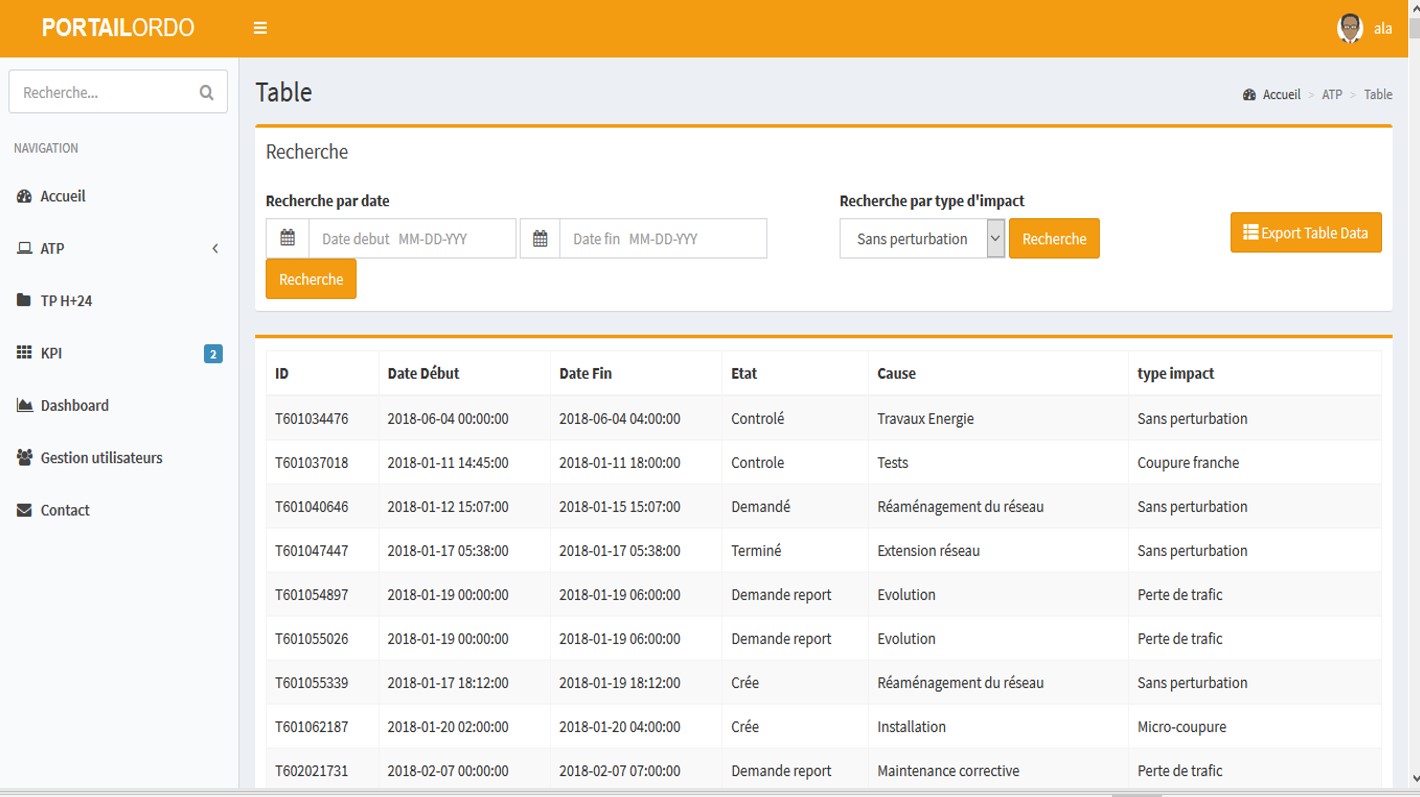Click the Contact envelope icon
The image size is (1420, 797).
point(25,510)
